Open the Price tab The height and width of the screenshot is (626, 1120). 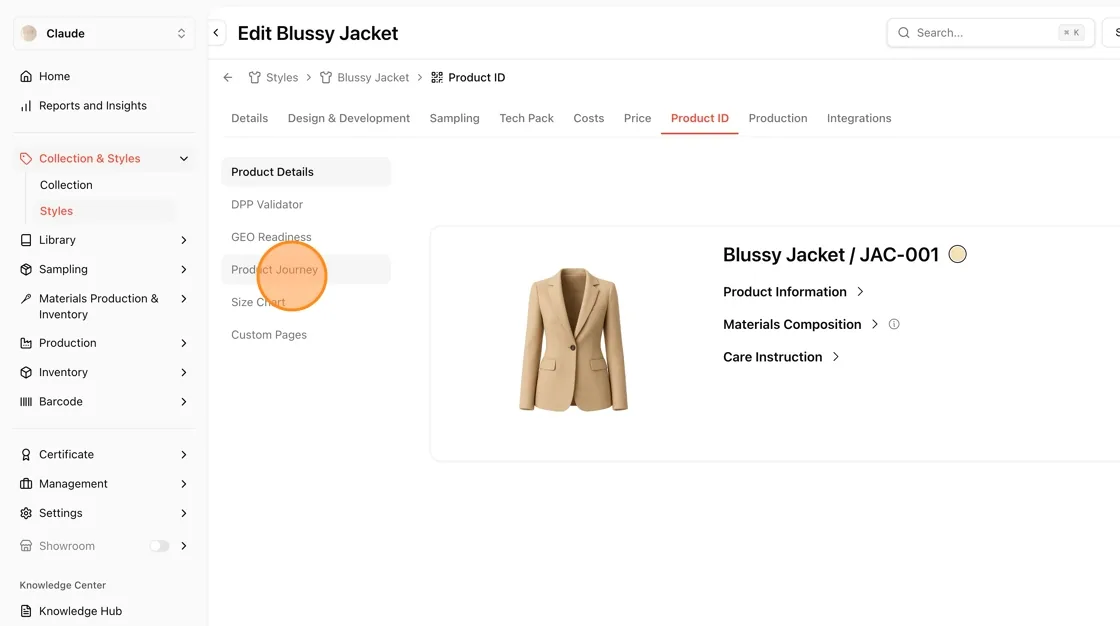pos(637,118)
